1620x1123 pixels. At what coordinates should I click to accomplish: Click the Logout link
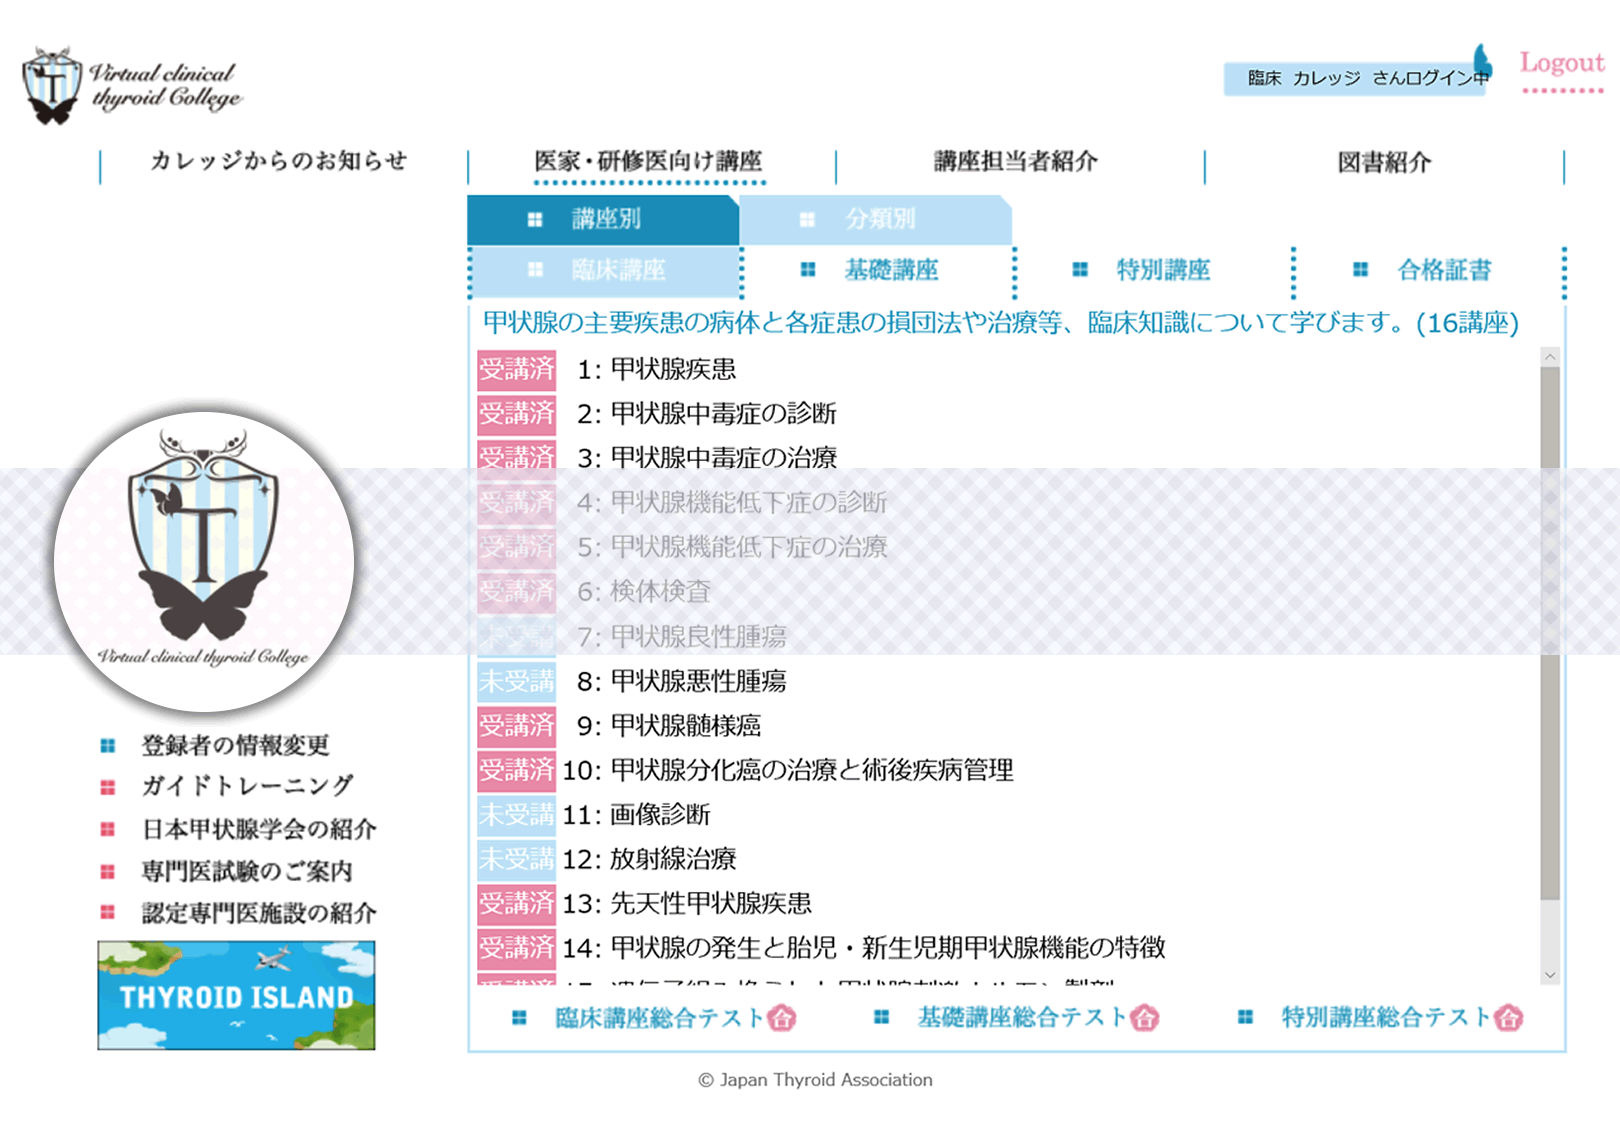[x=1560, y=62]
